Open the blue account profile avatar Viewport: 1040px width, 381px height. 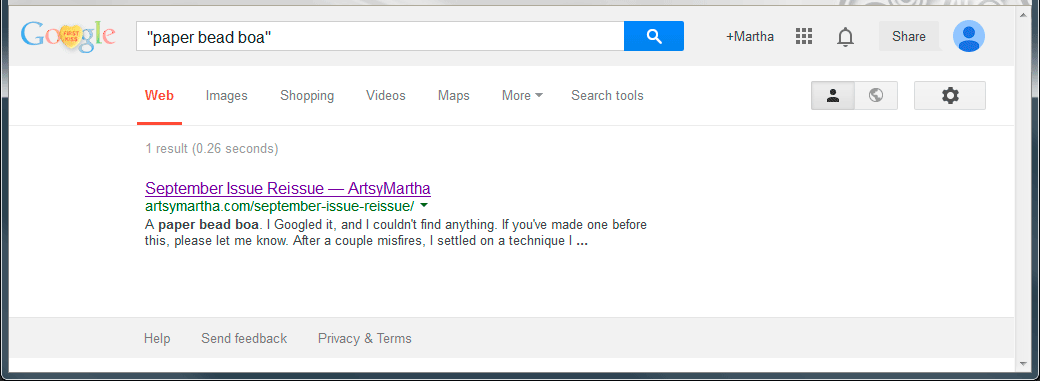pos(968,36)
